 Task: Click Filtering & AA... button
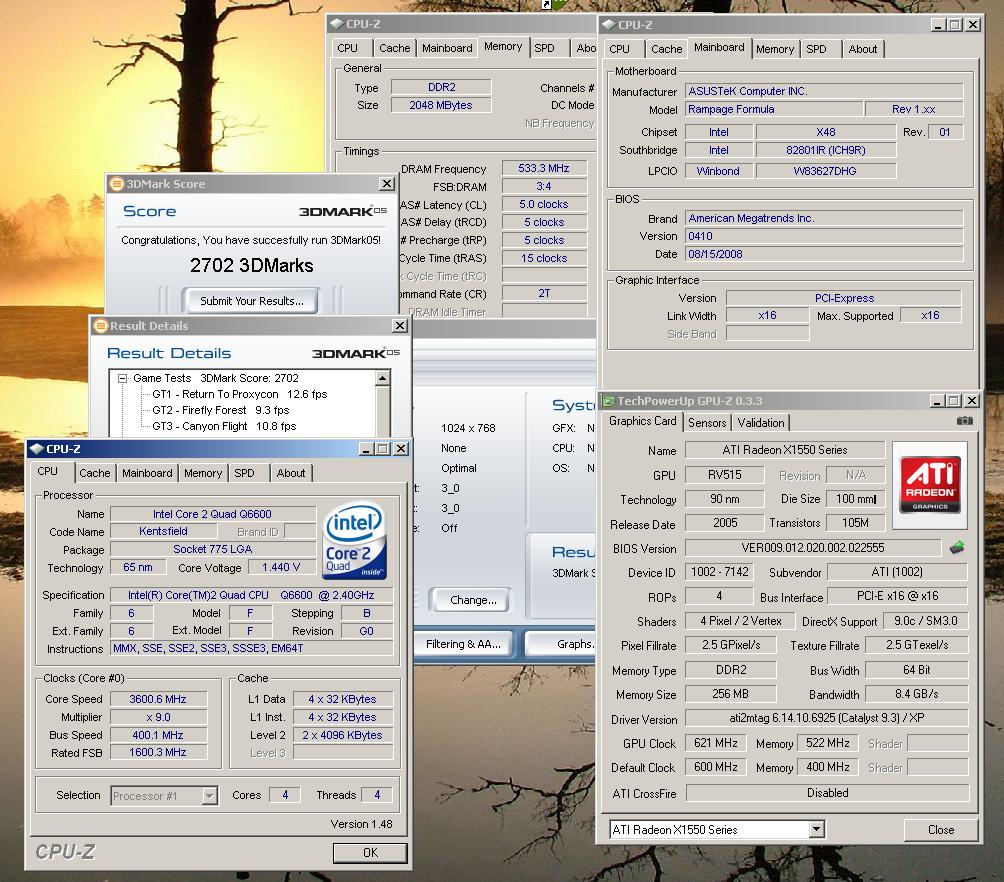pyautogui.click(x=463, y=644)
